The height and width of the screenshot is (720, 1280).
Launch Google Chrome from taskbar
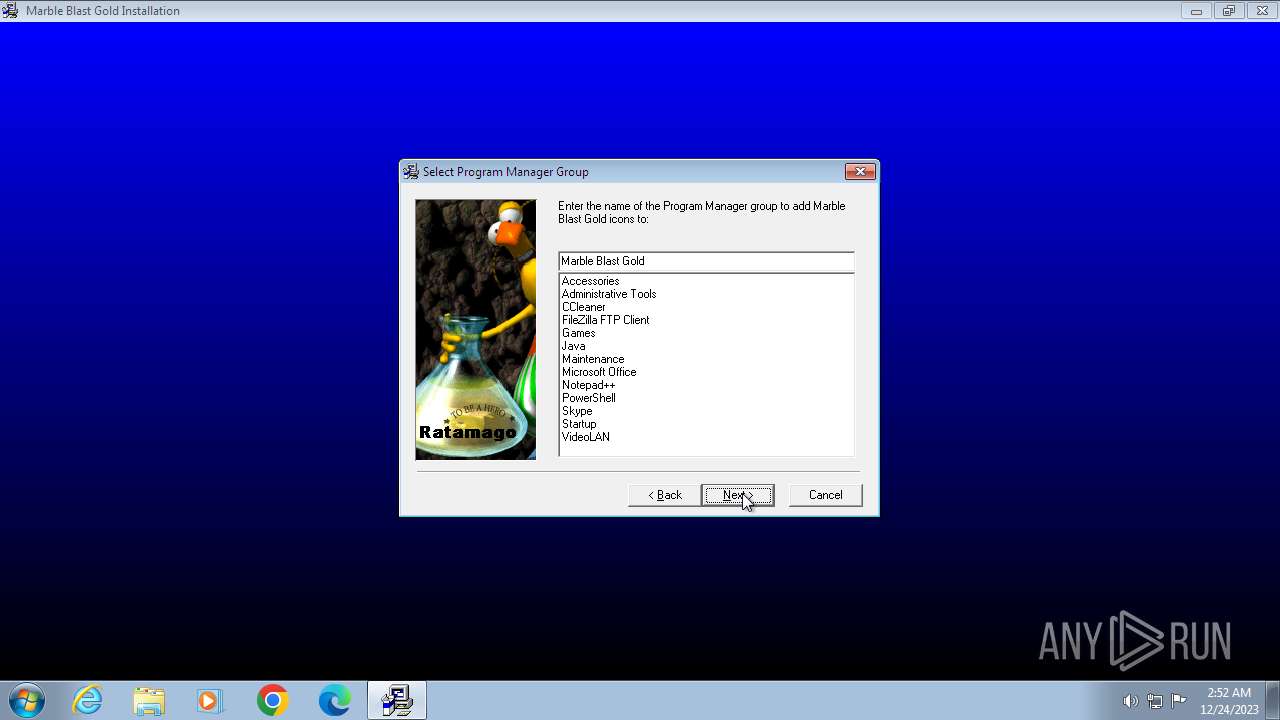(272, 701)
